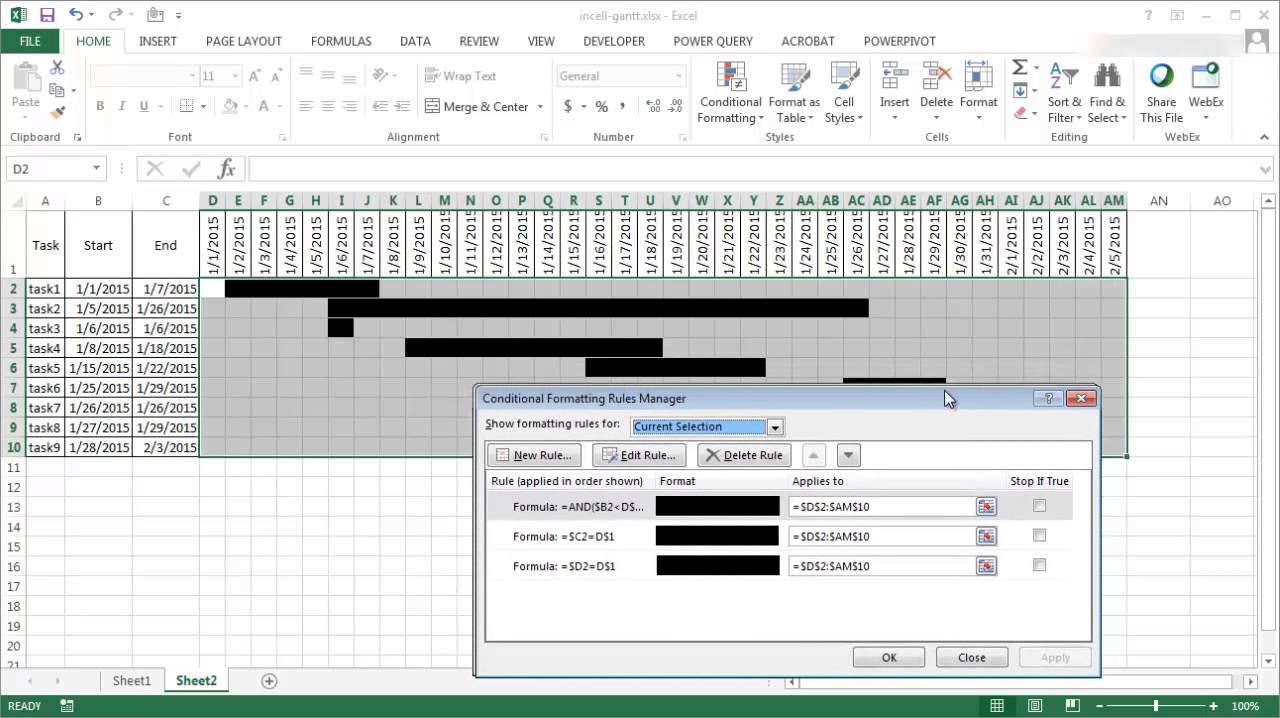This screenshot has width=1280, height=718.
Task: Click the Edit Rule button
Action: pyautogui.click(x=639, y=455)
